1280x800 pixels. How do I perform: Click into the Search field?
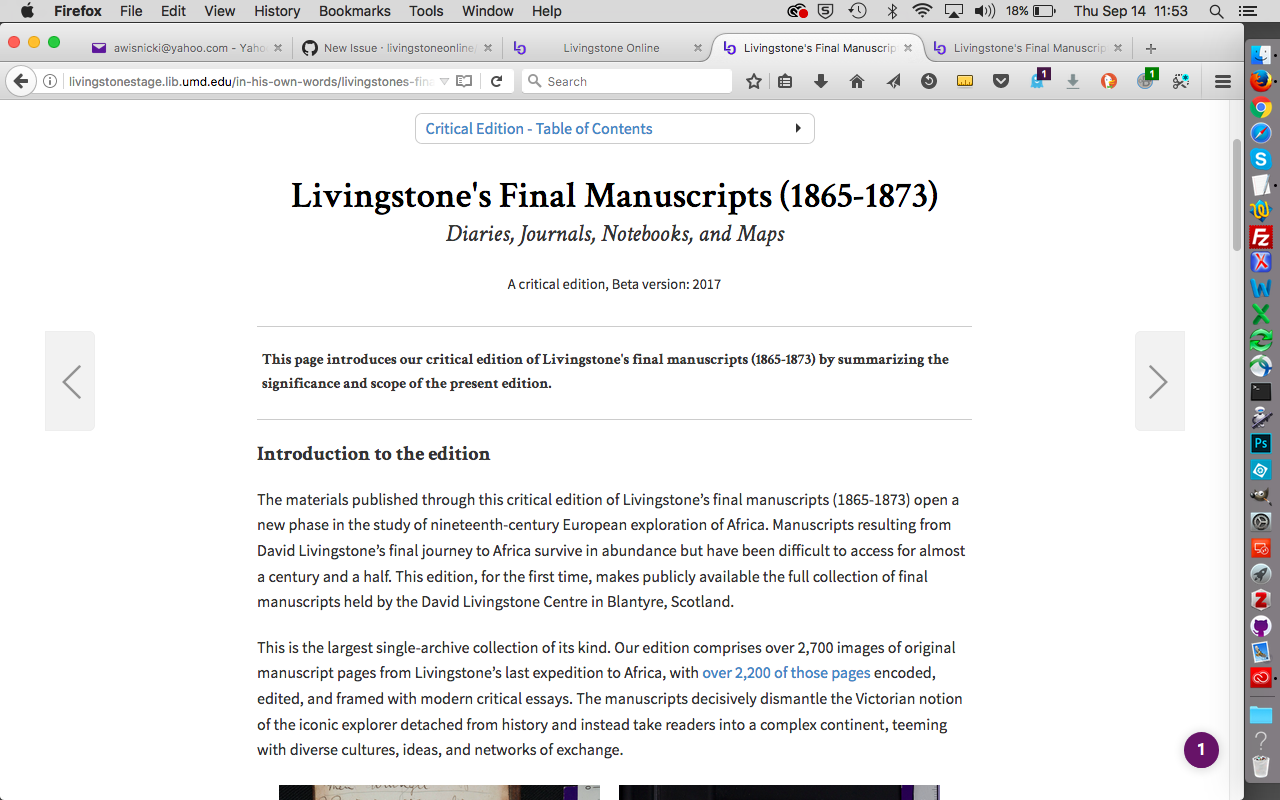pos(627,82)
